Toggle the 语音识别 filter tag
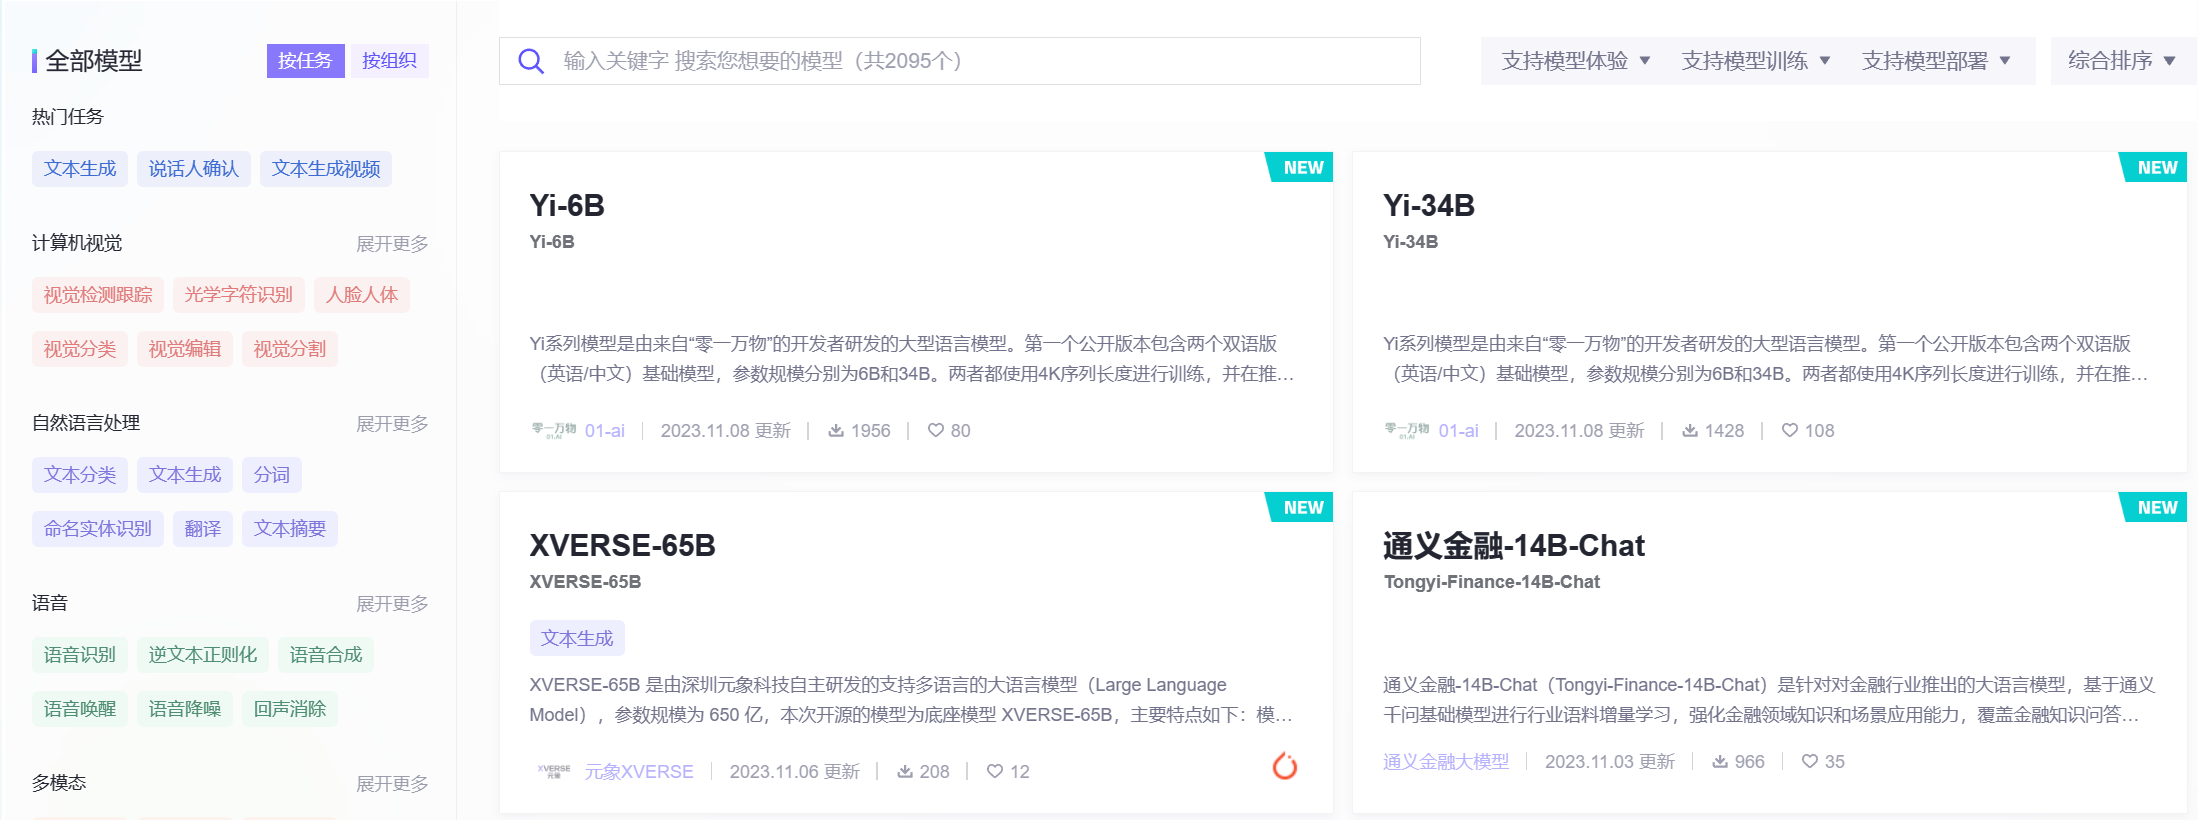The width and height of the screenshot is (2198, 820). click(x=80, y=655)
